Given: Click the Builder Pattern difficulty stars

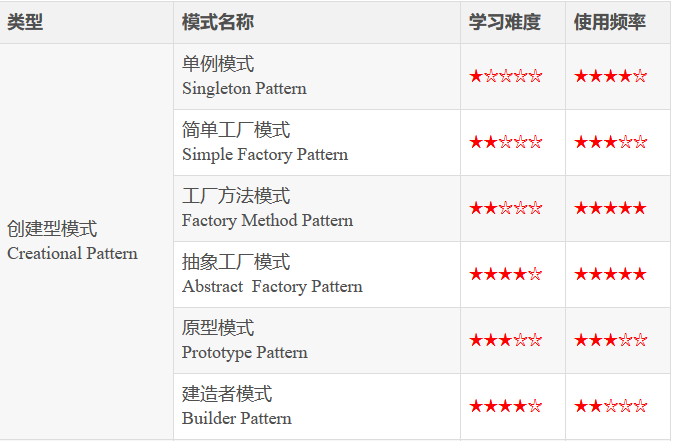Looking at the screenshot, I should click(506, 406).
